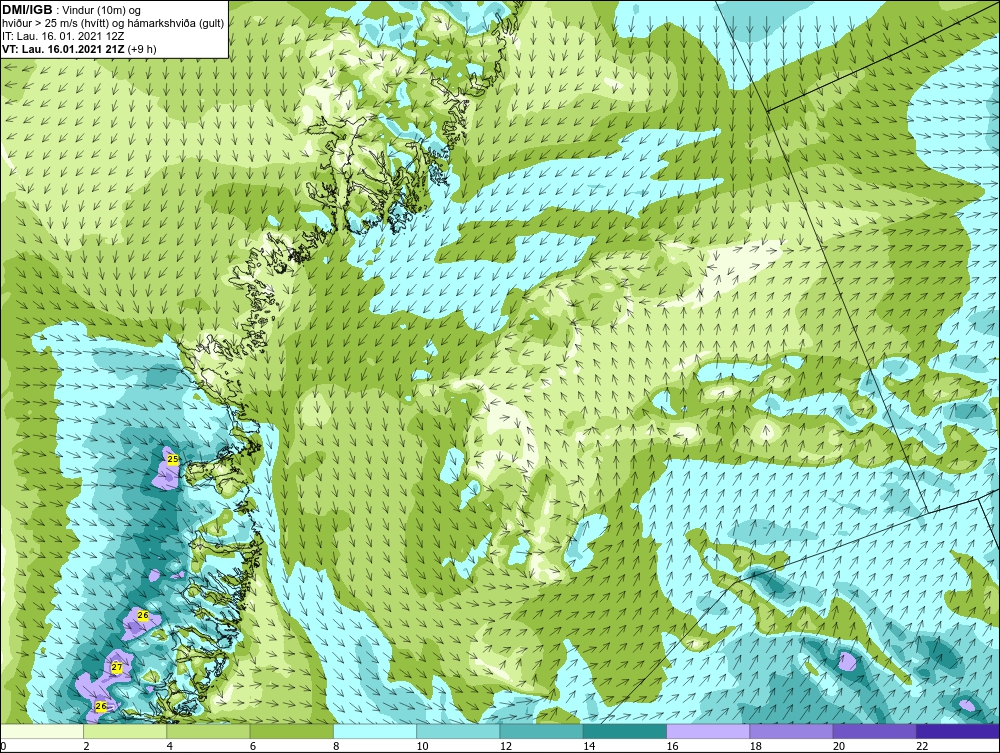Click the yellow gust label 27

117,668
